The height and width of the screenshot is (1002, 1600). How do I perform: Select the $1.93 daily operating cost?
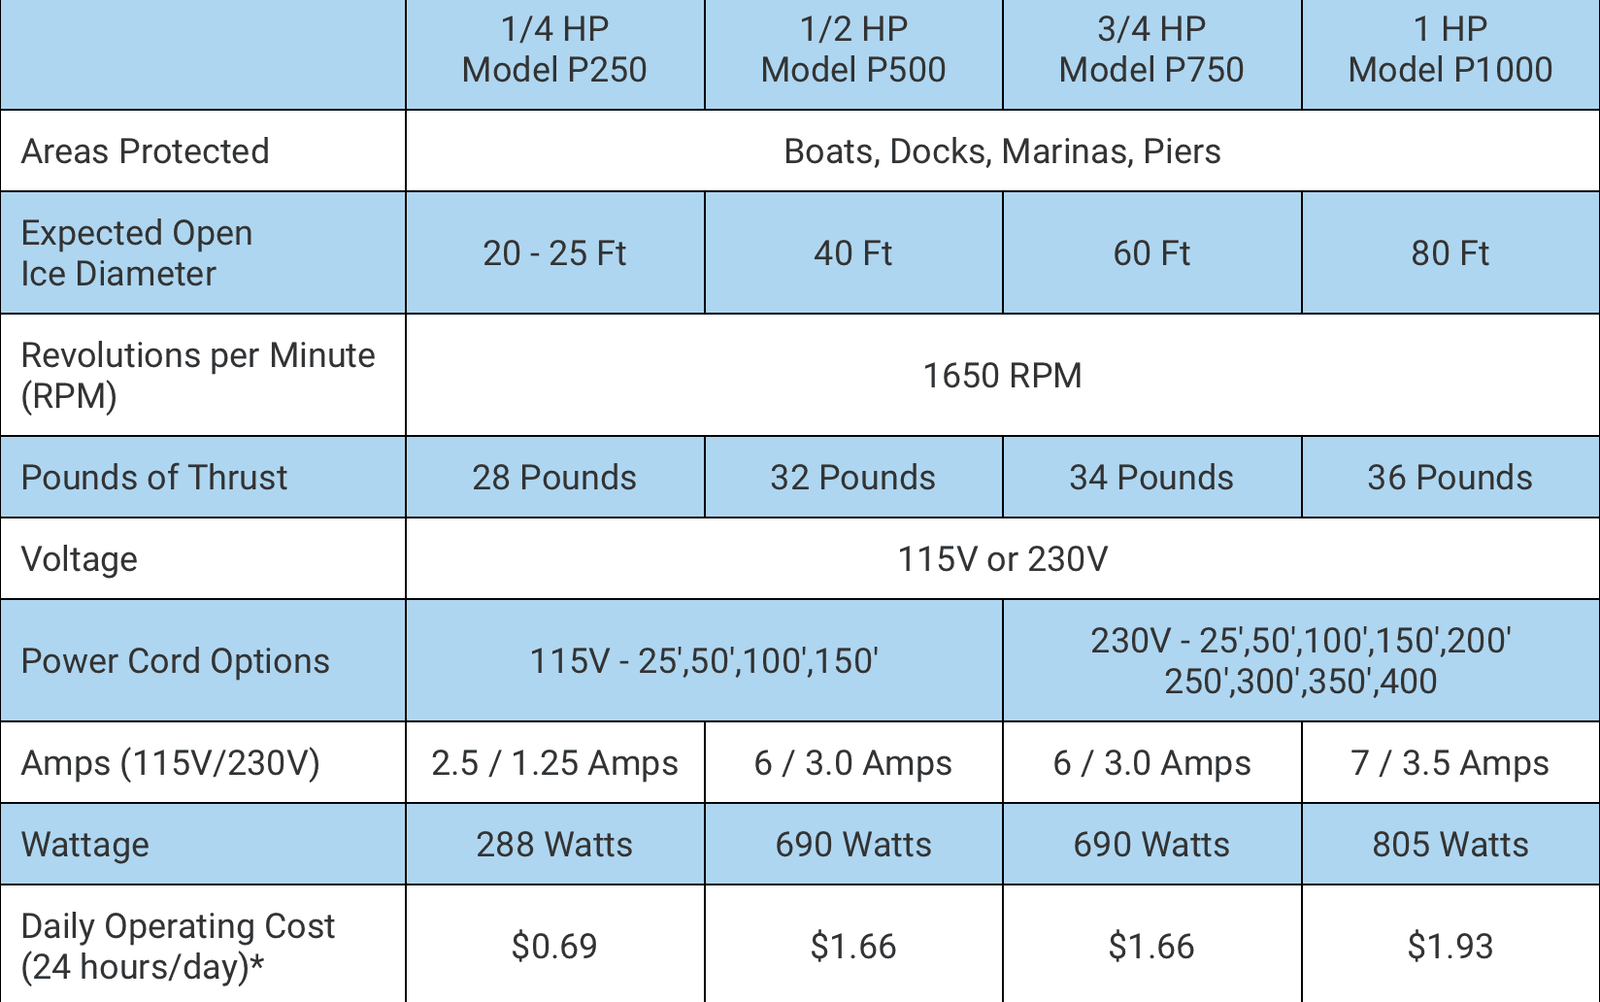pos(1450,946)
